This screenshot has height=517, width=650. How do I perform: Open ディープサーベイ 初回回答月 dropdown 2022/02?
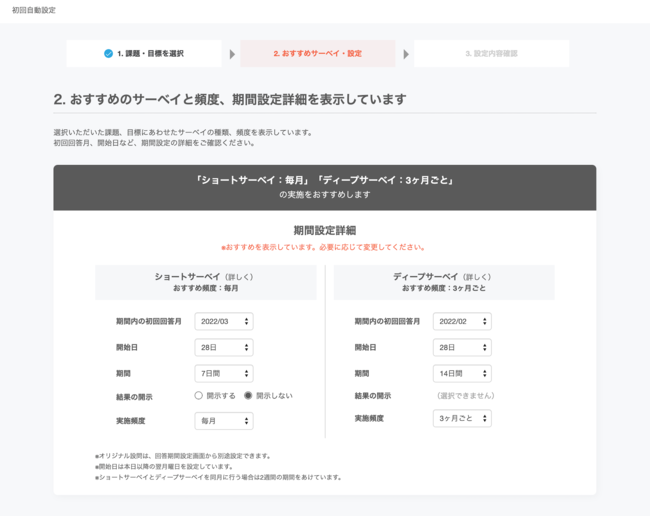tap(462, 322)
